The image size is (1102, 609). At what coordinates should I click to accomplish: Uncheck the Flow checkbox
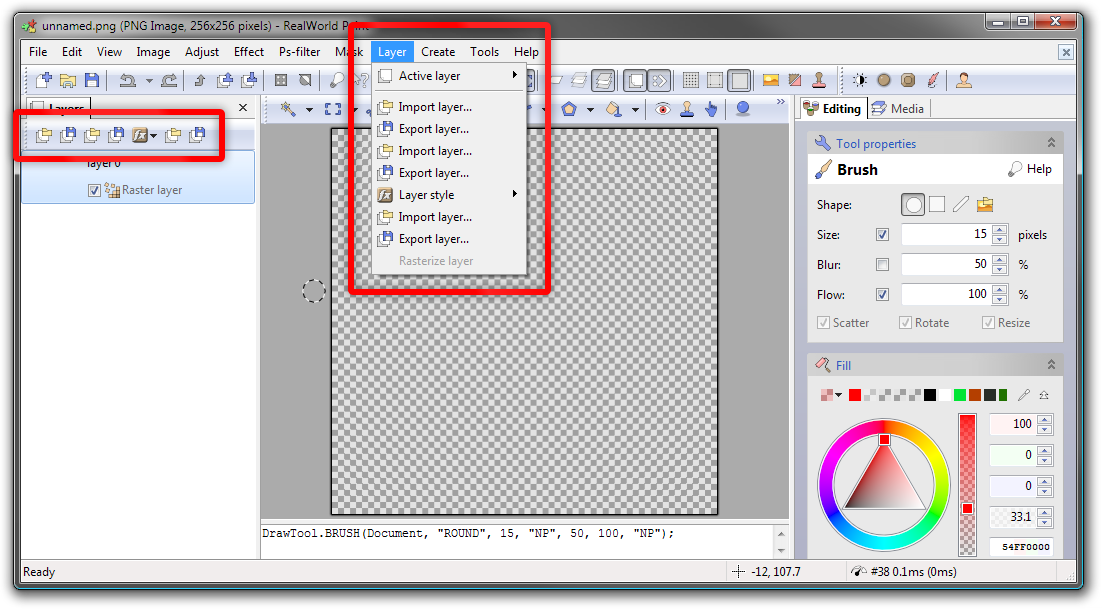coord(881,295)
